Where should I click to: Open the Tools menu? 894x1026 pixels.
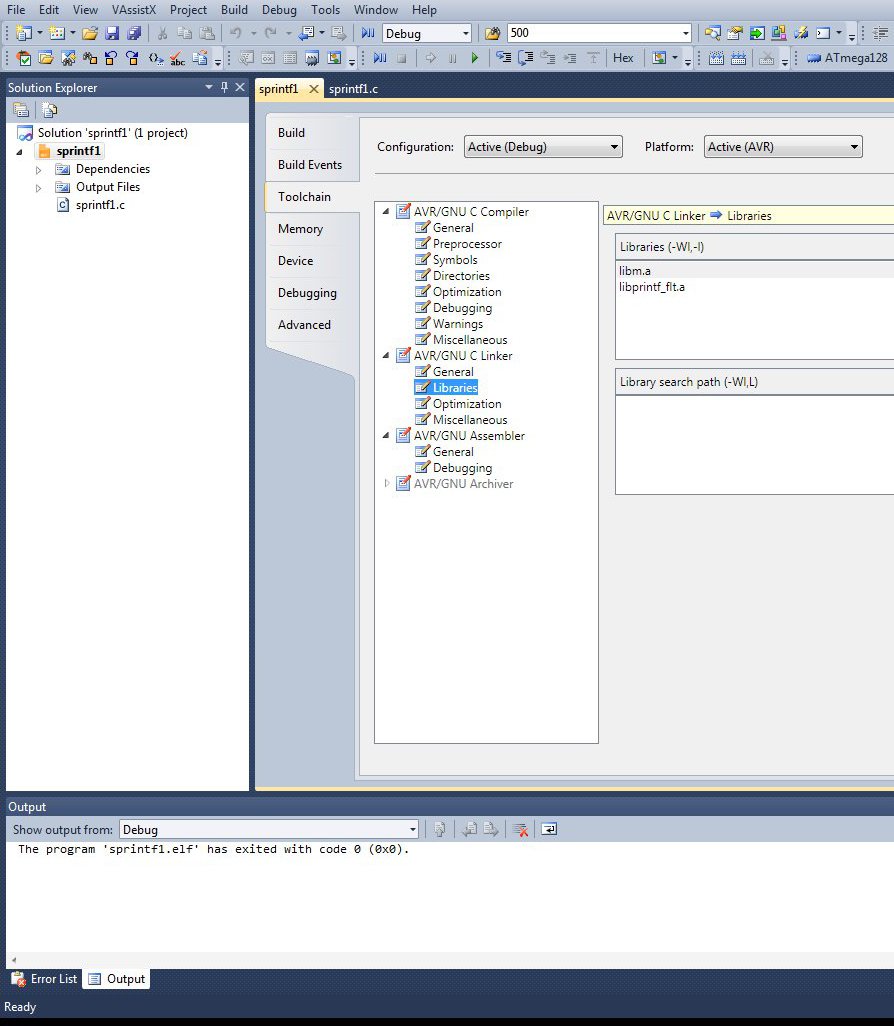(x=325, y=10)
